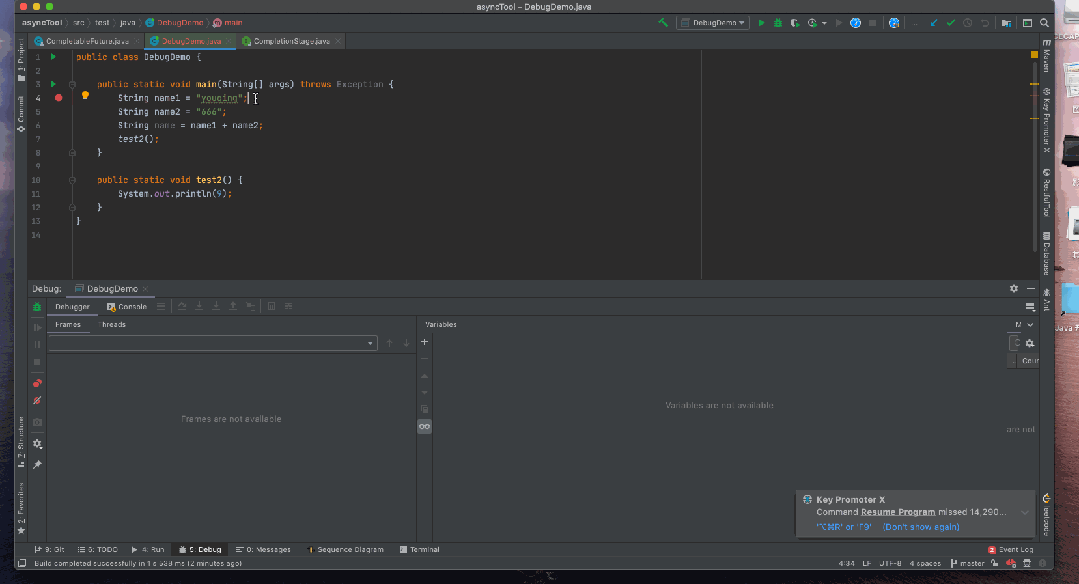This screenshot has height=584, width=1079.
Task: Switch to CompletionStage.java editor tab
Action: [x=291, y=41]
